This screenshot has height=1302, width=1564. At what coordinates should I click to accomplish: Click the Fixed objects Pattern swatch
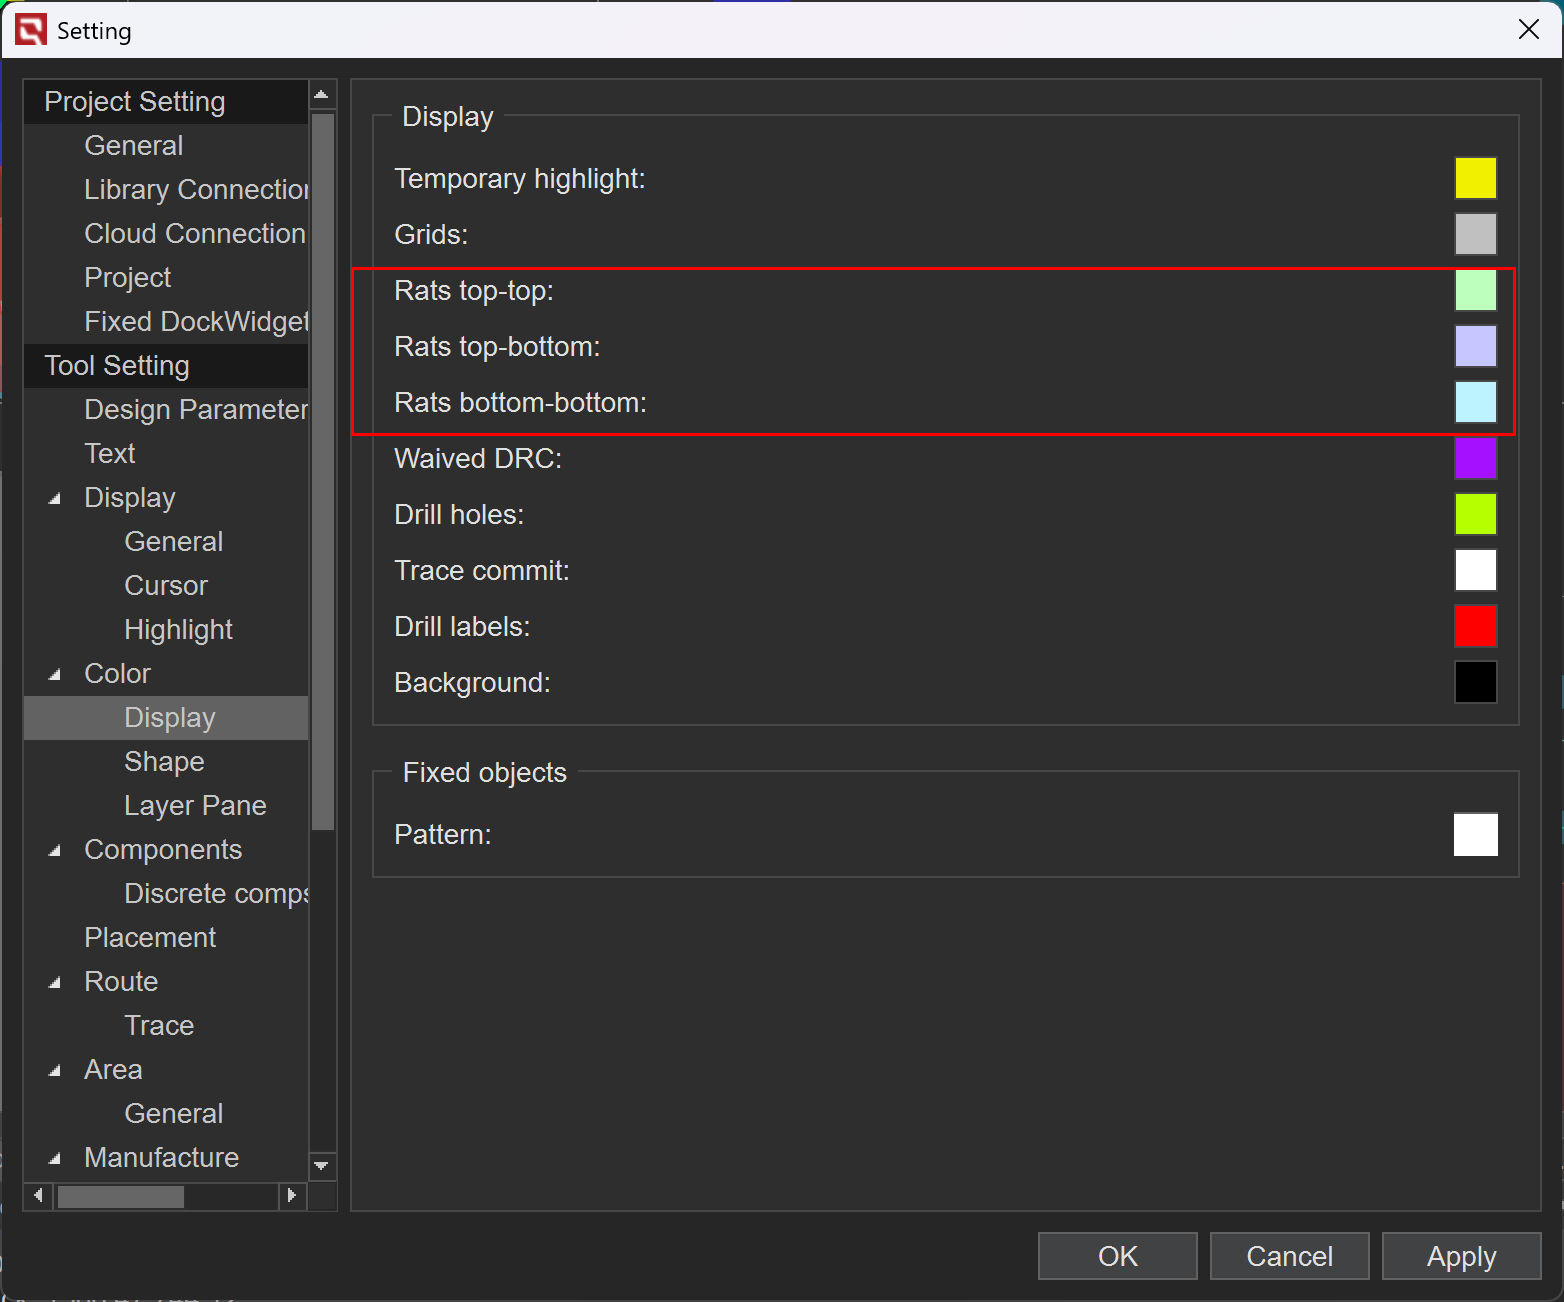point(1475,834)
